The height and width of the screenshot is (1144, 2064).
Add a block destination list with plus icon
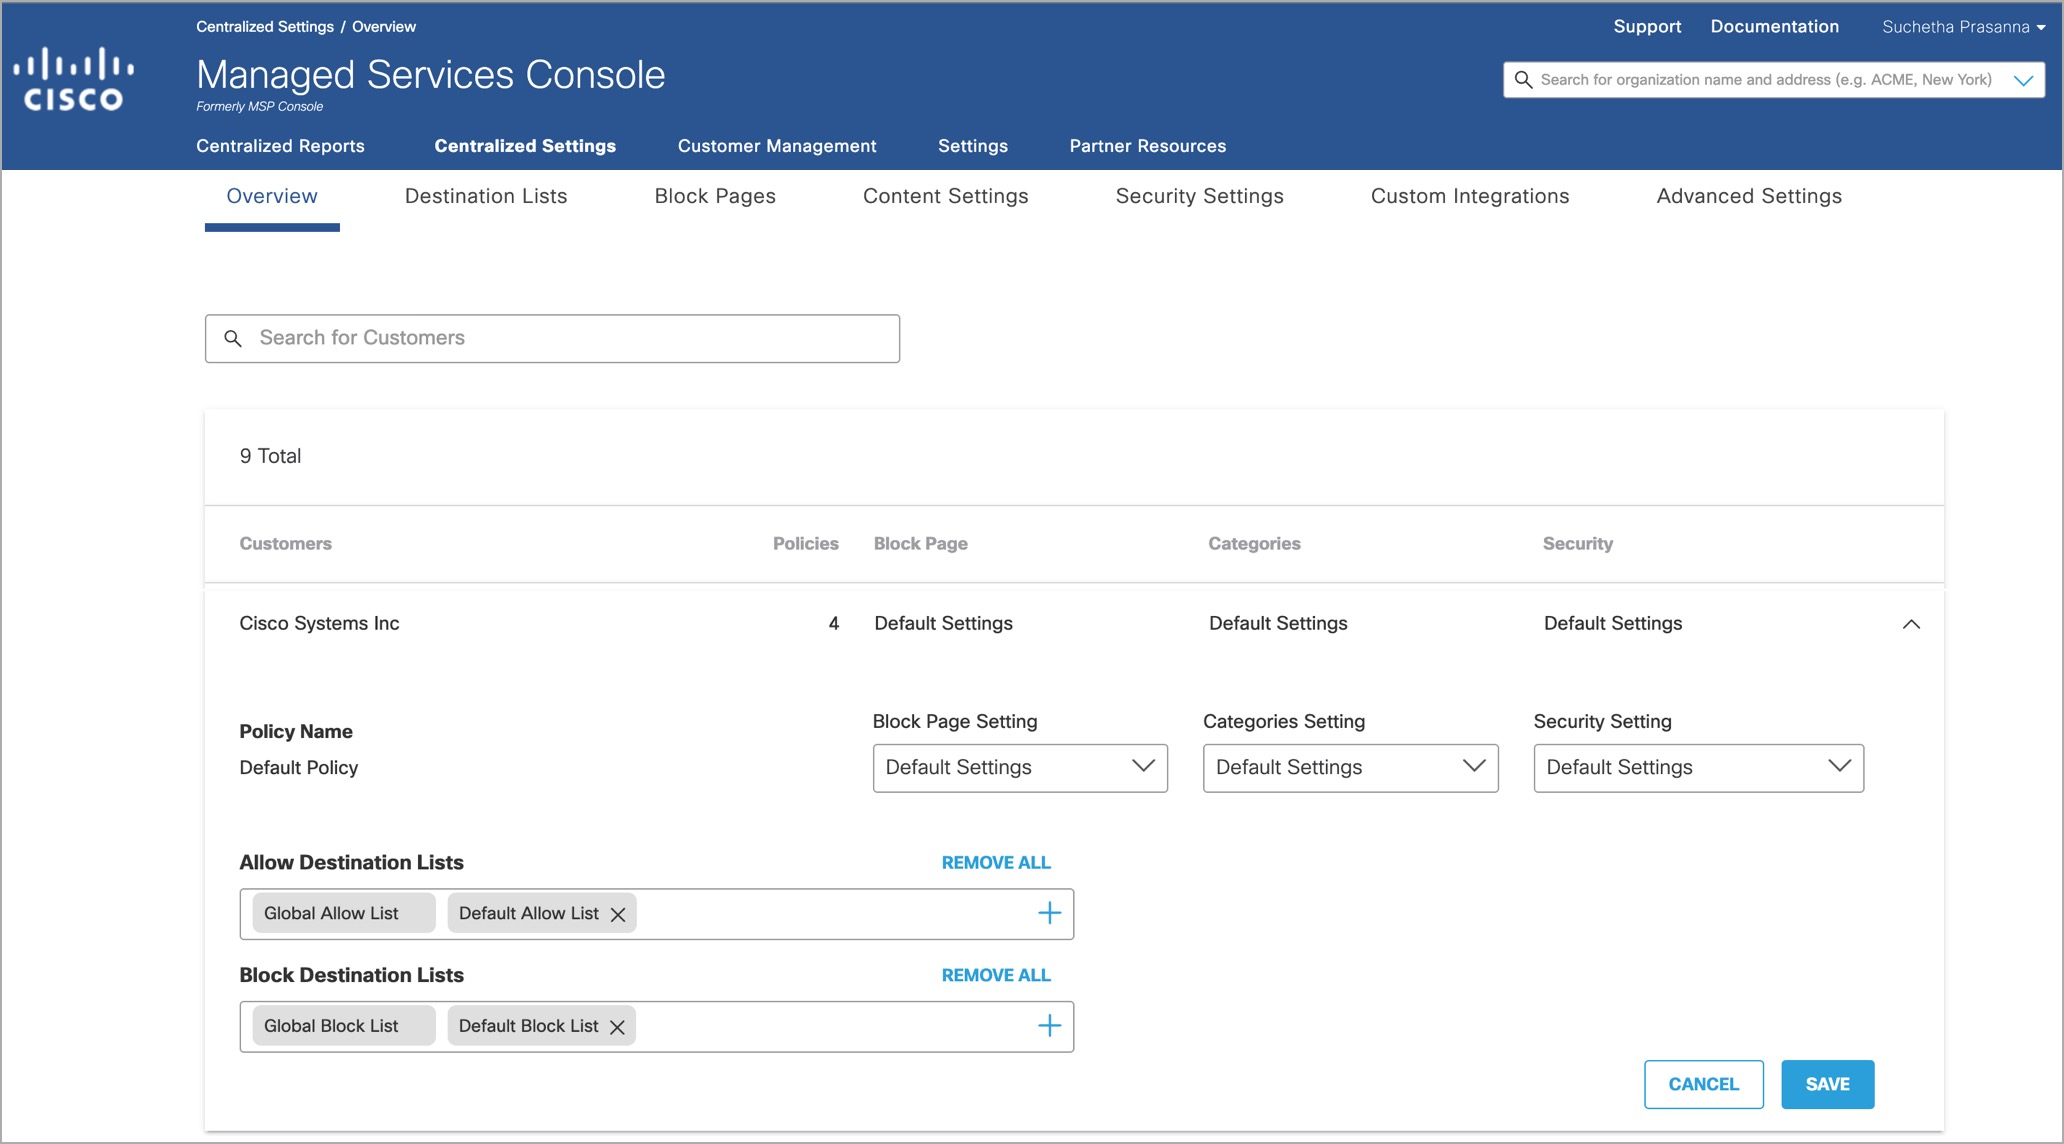pyautogui.click(x=1049, y=1026)
